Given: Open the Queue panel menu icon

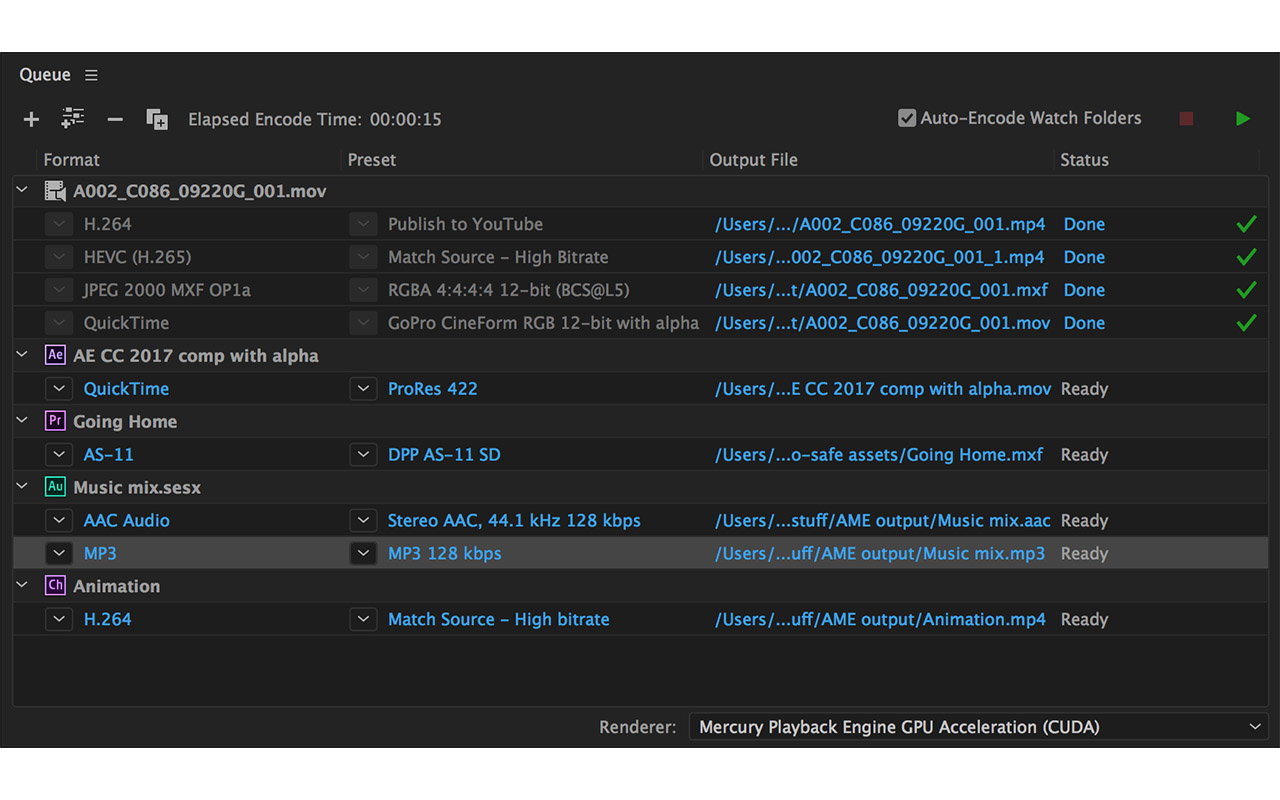Looking at the screenshot, I should click(x=91, y=75).
